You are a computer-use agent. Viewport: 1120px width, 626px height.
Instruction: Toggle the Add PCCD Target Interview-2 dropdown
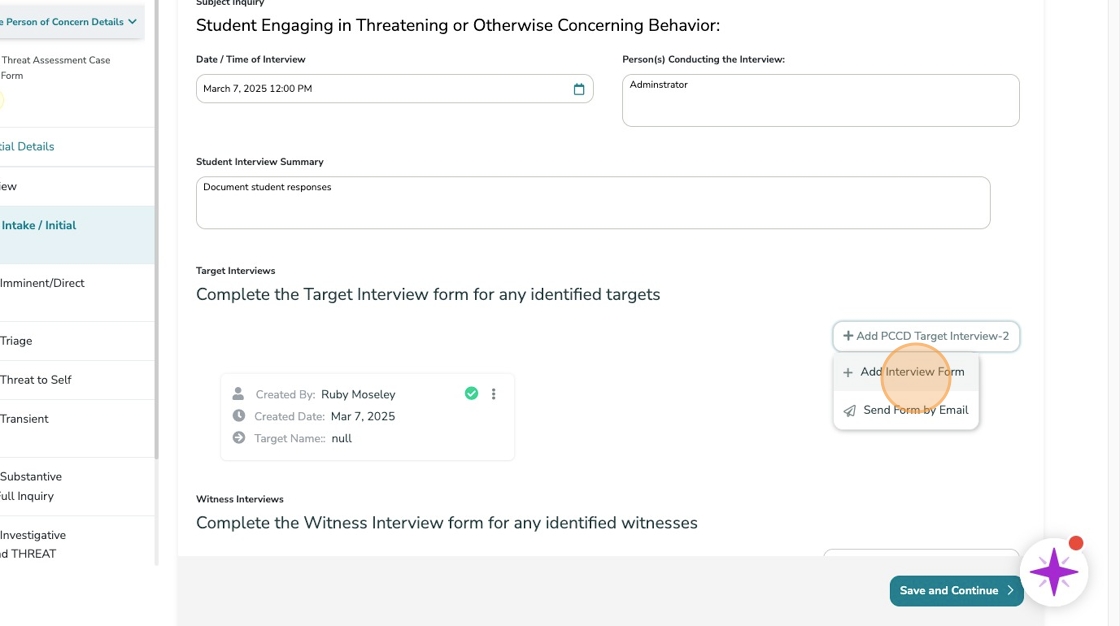[x=925, y=336]
